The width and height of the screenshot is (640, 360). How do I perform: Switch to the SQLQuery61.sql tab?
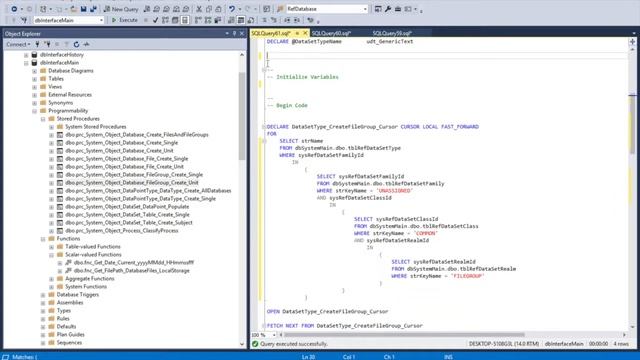tap(271, 33)
